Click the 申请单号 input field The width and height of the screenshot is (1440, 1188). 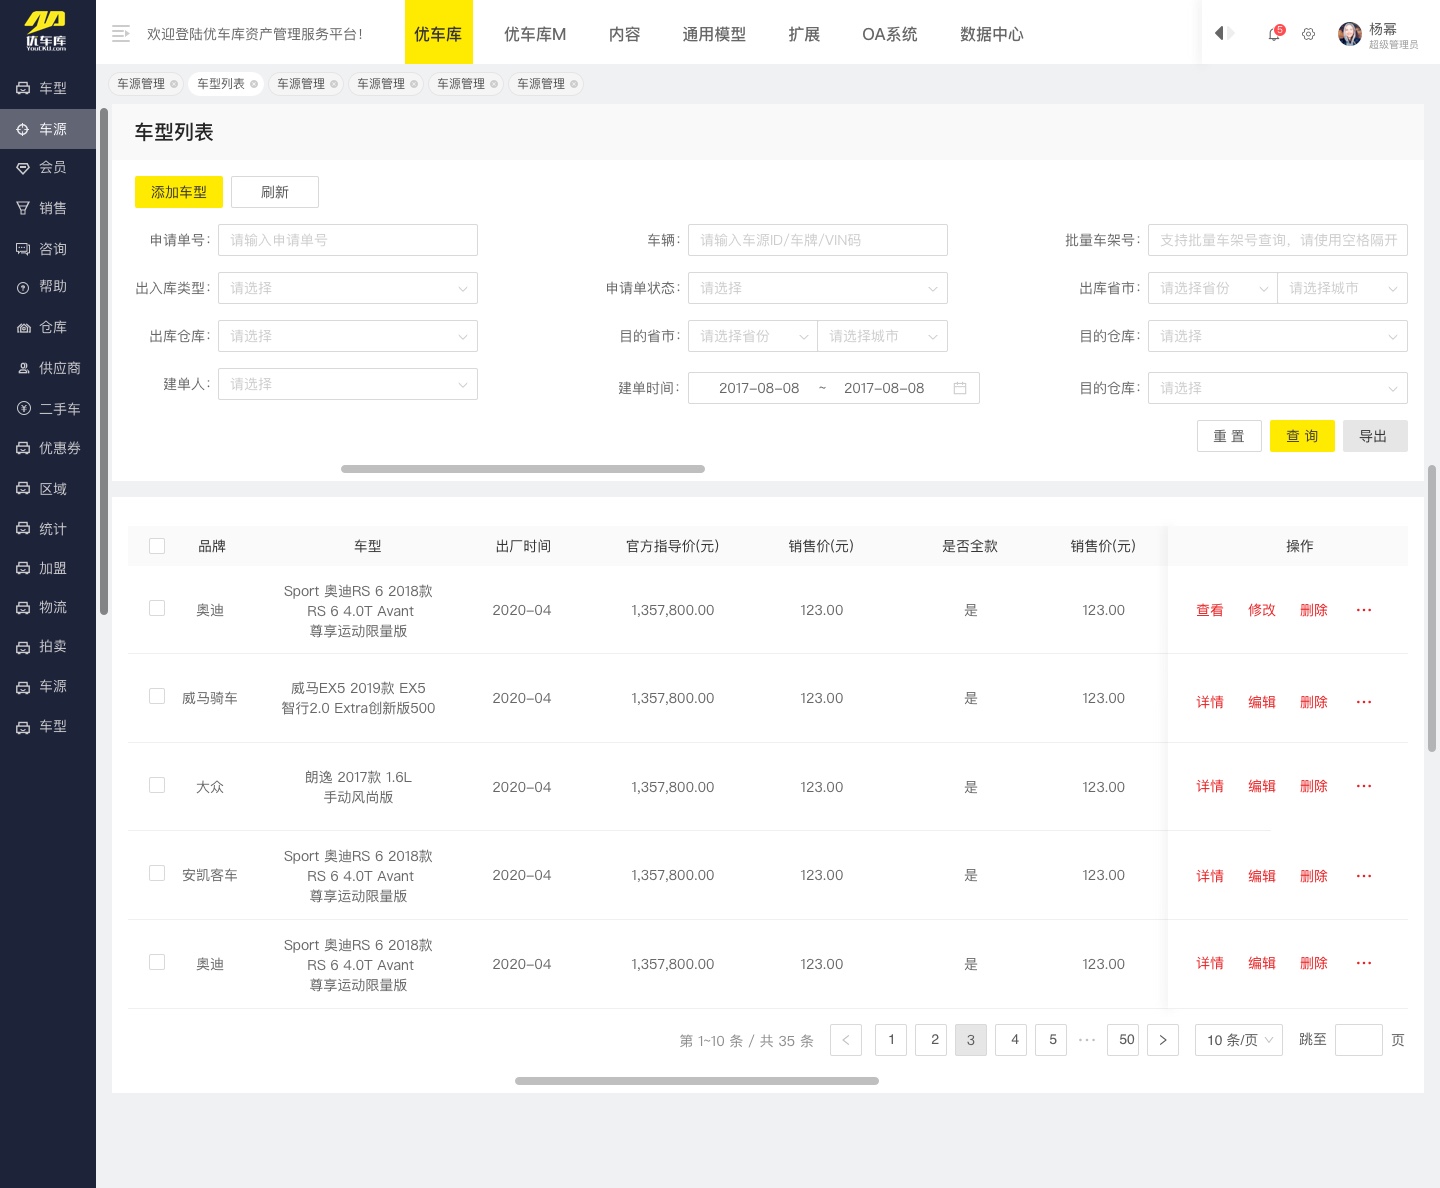[347, 240]
